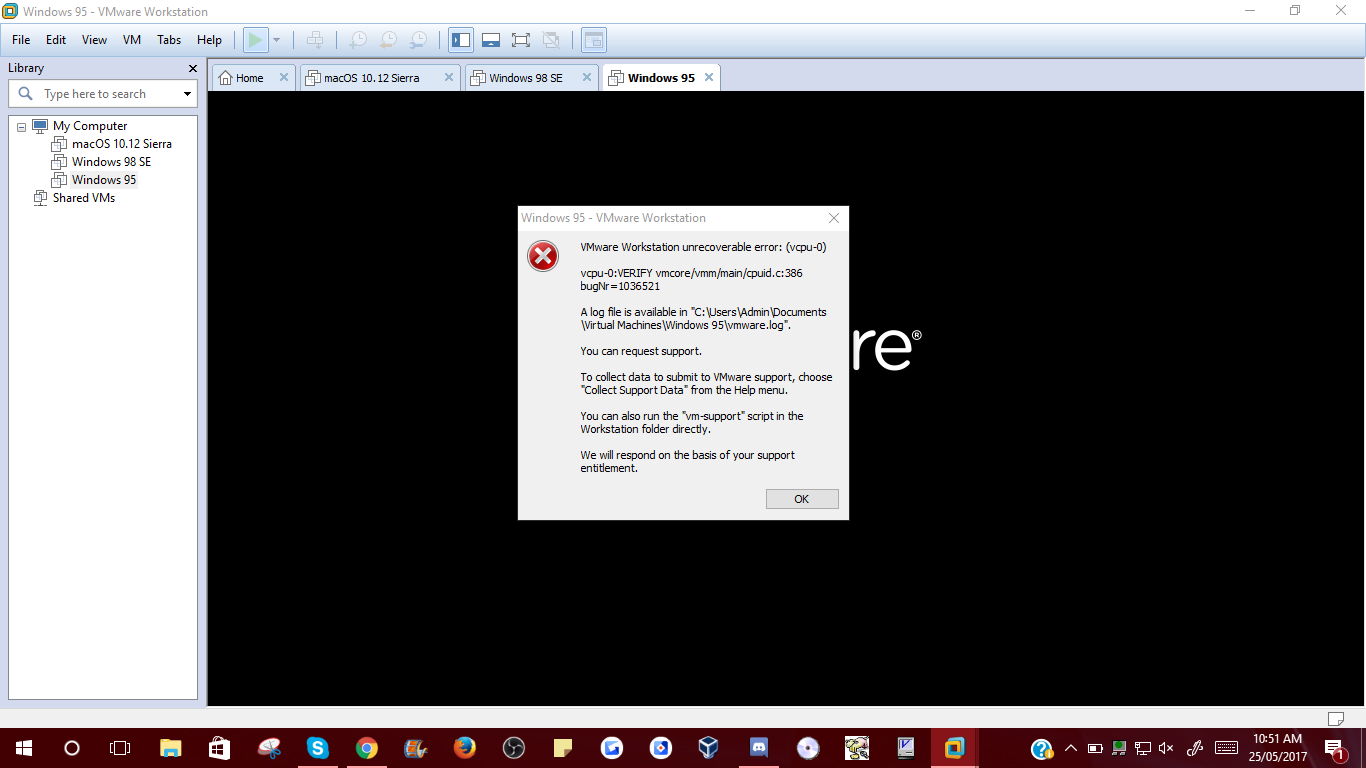
Task: Show hidden system tray icons
Action: pos(1071,748)
